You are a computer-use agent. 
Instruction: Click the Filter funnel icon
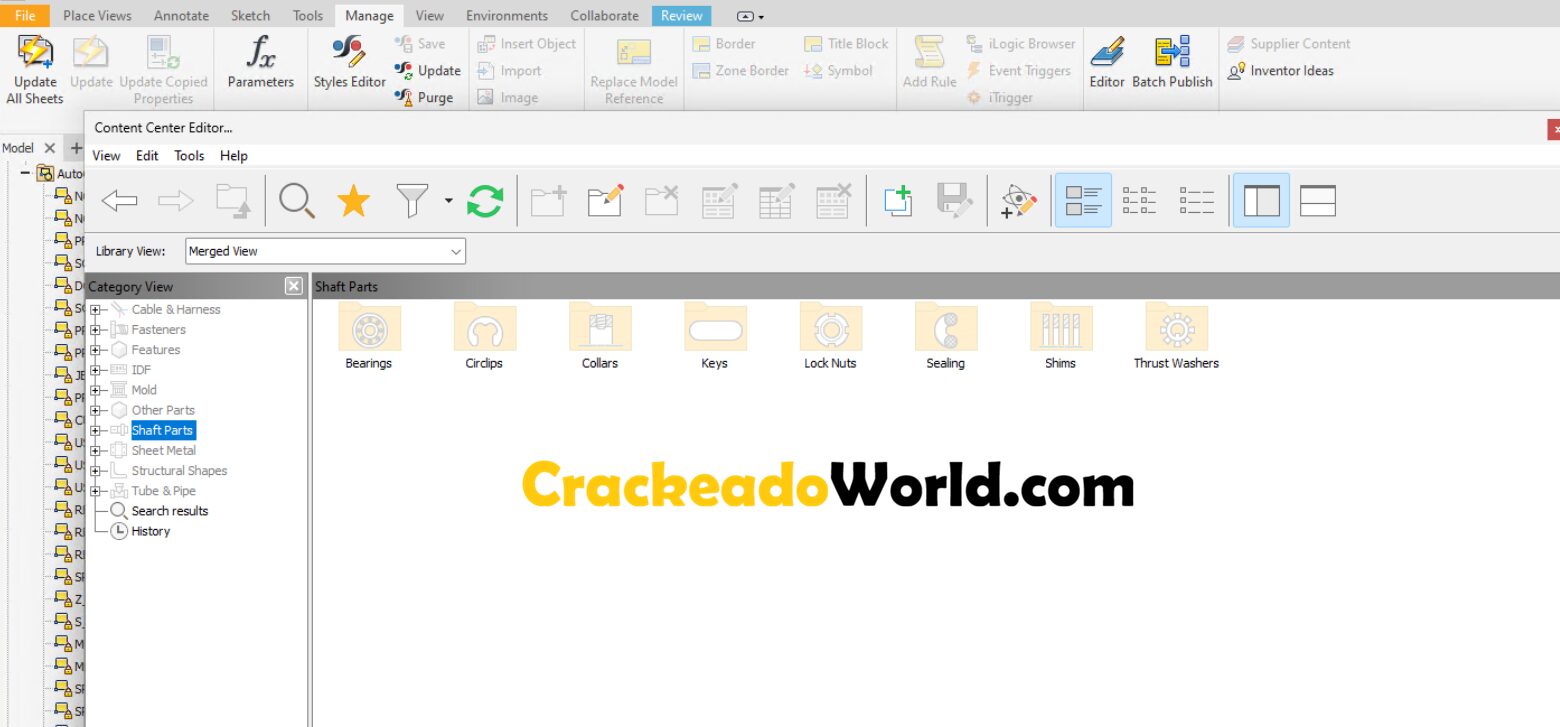(x=412, y=201)
